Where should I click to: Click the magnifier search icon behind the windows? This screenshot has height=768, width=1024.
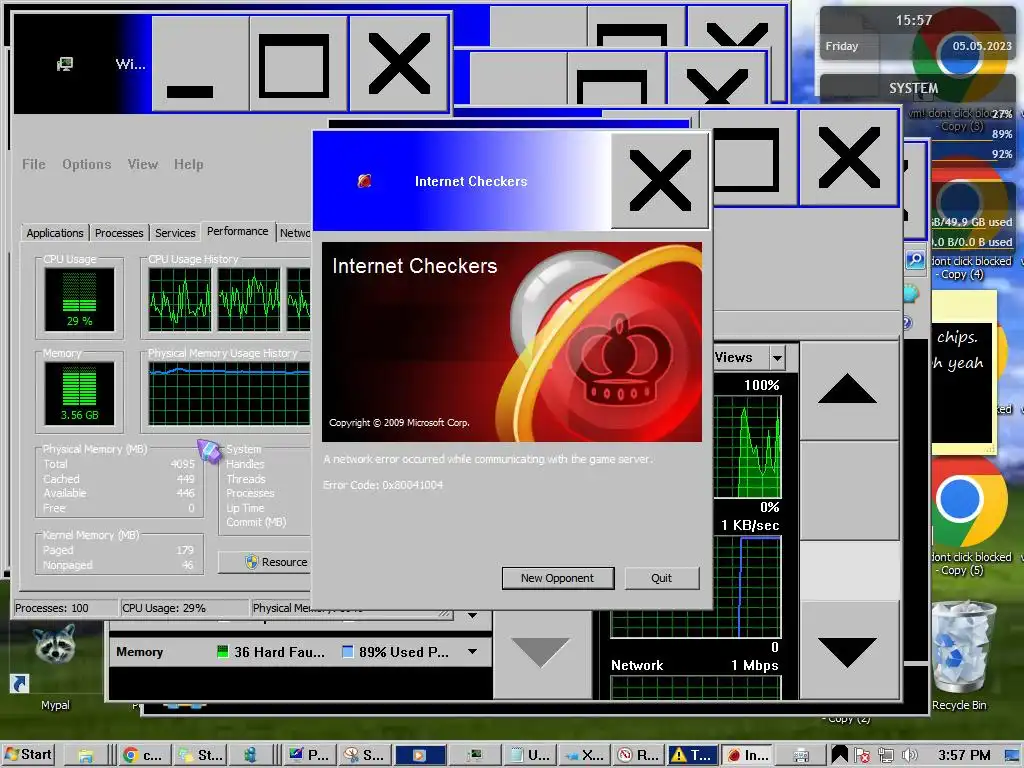click(x=916, y=260)
